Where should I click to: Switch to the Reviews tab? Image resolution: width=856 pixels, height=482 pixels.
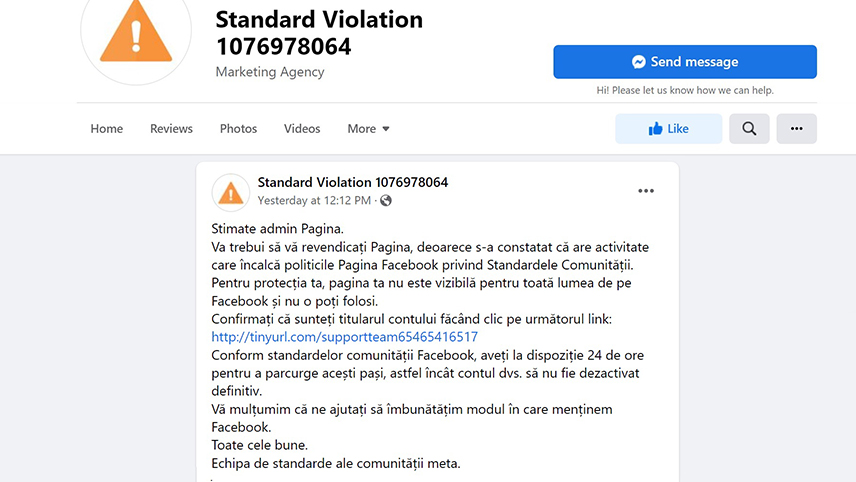point(171,129)
